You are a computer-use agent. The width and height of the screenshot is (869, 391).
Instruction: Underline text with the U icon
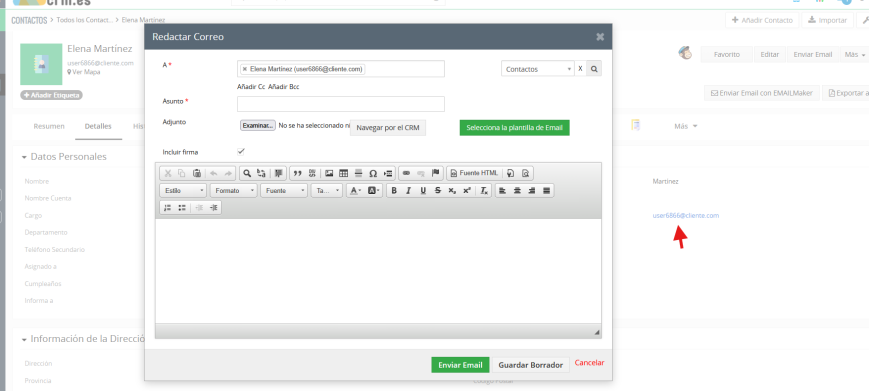pos(423,191)
